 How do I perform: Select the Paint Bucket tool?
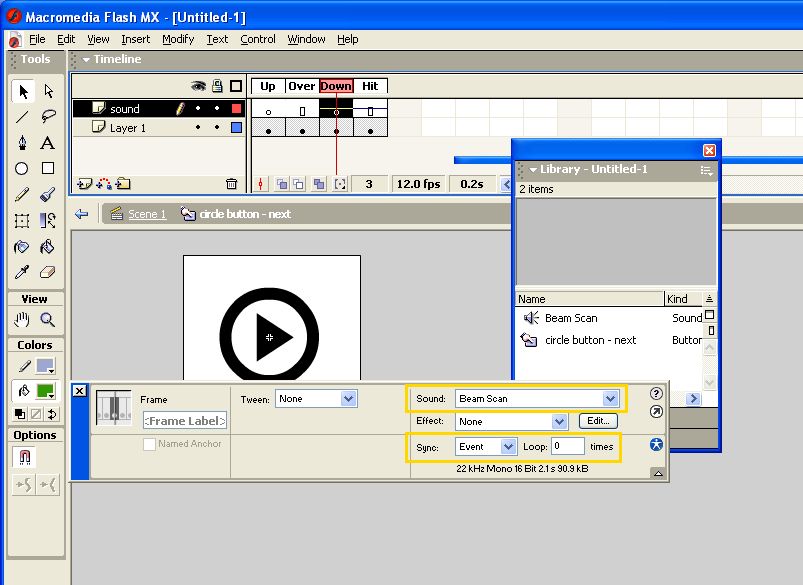coord(48,247)
